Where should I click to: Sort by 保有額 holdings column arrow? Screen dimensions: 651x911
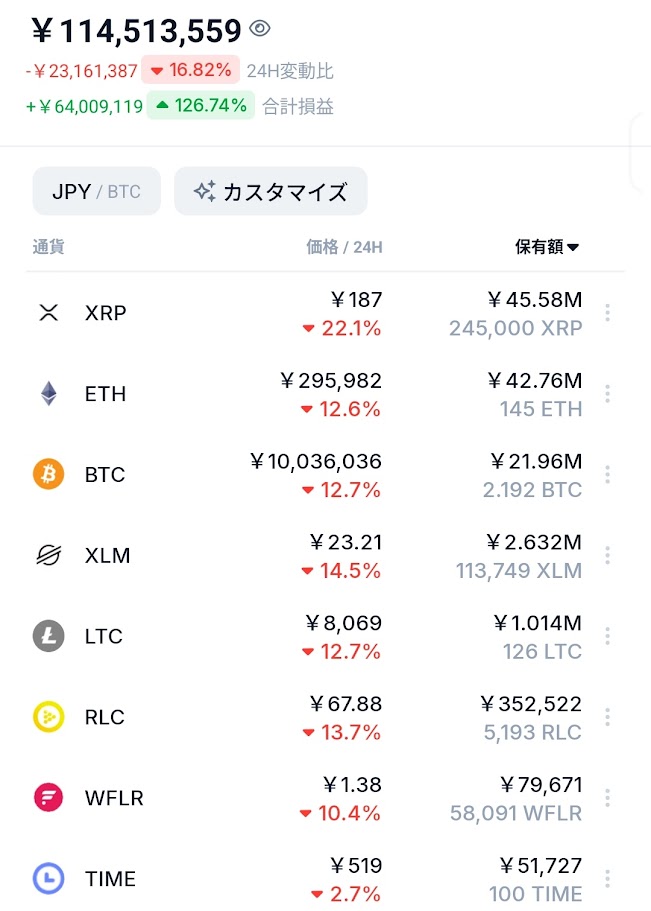click(573, 248)
